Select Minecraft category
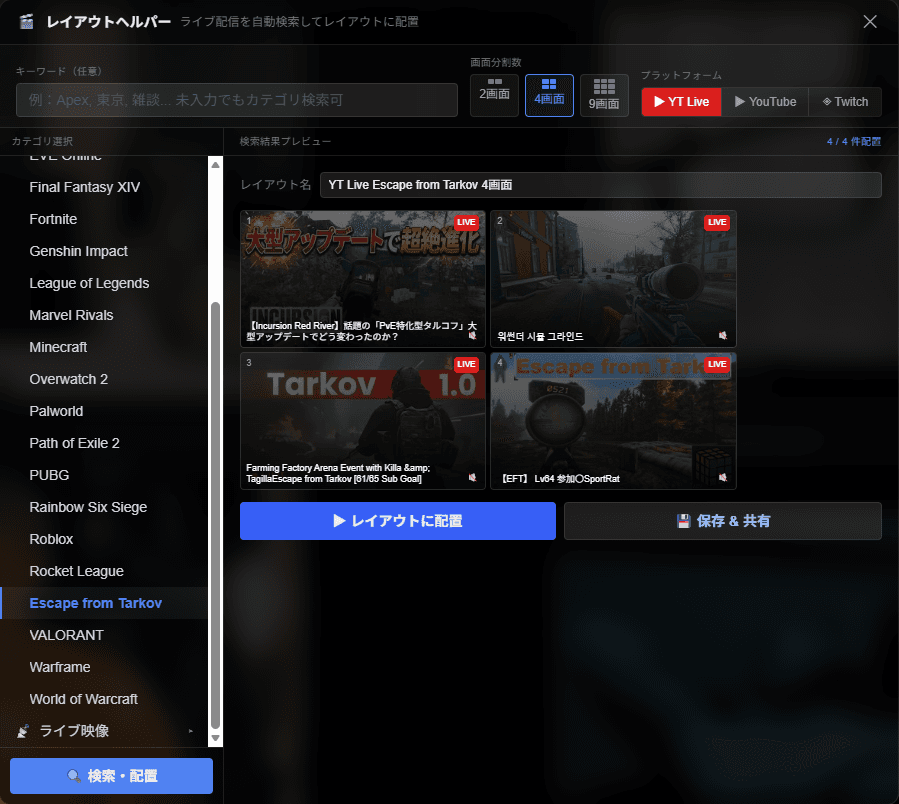Image resolution: width=899 pixels, height=804 pixels. click(x=104, y=348)
